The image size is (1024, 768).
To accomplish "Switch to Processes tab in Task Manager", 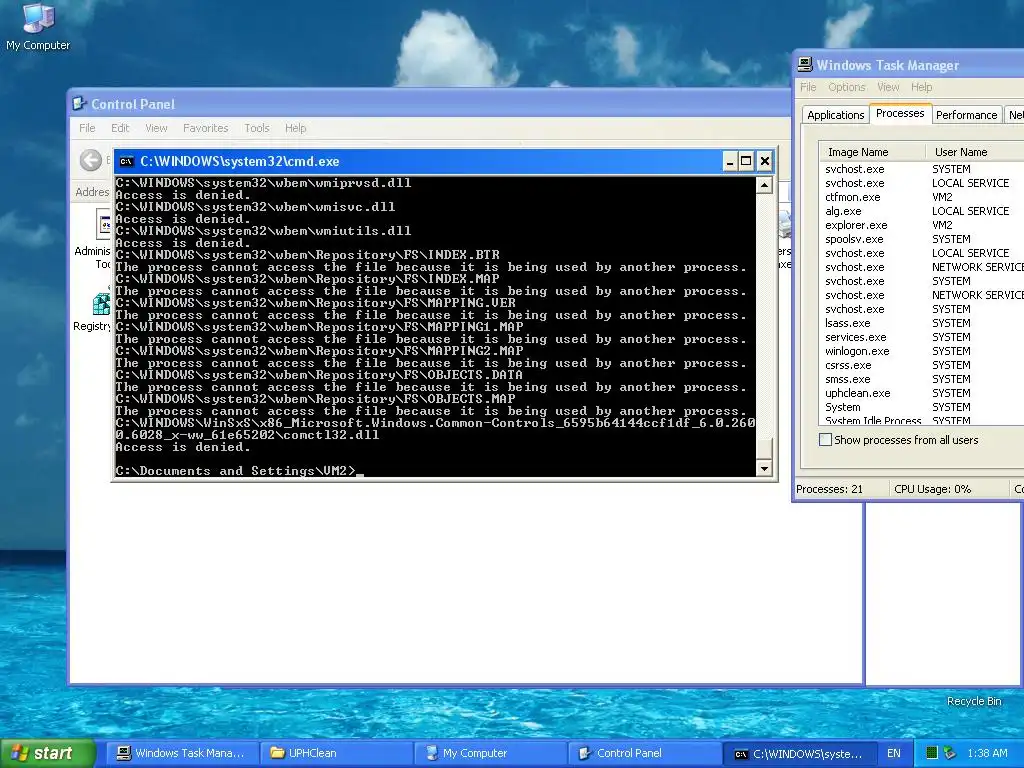I will tap(900, 113).
